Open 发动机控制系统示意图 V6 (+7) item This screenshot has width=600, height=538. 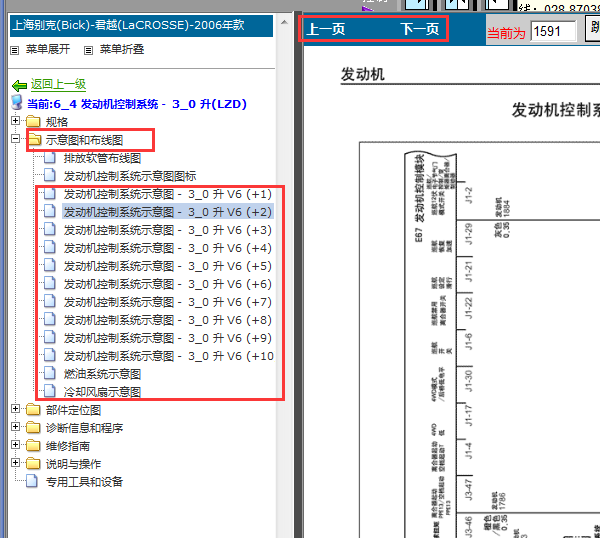pos(168,302)
